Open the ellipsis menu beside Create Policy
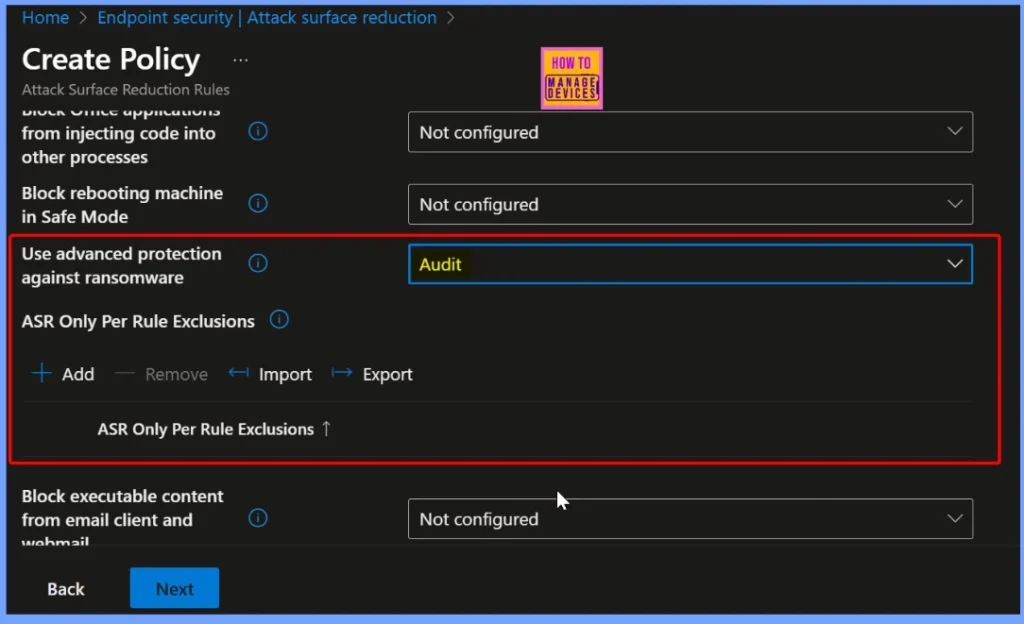This screenshot has width=1024, height=624. [240, 62]
